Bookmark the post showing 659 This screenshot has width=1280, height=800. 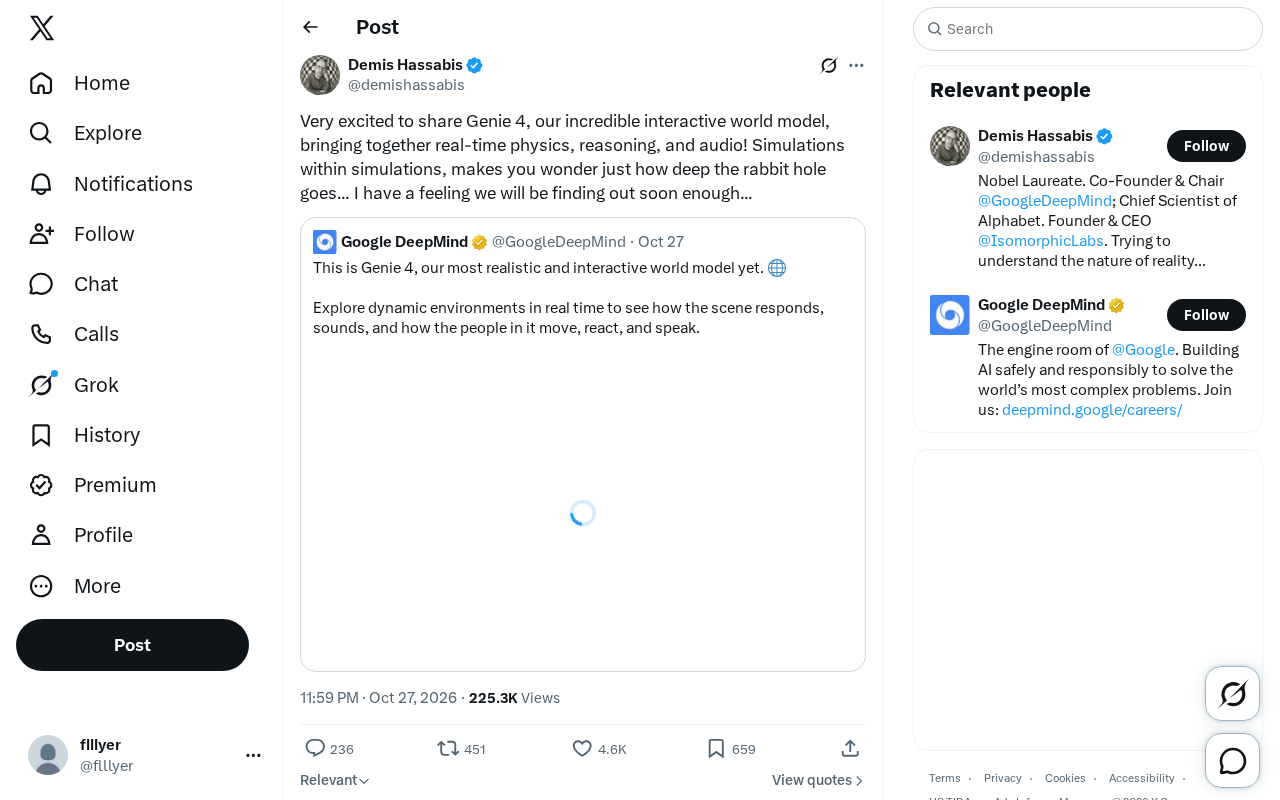click(716, 748)
